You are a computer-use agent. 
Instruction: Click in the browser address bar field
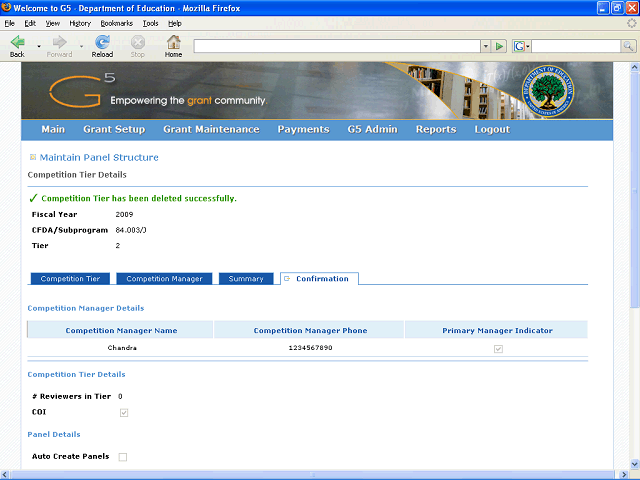tap(337, 46)
